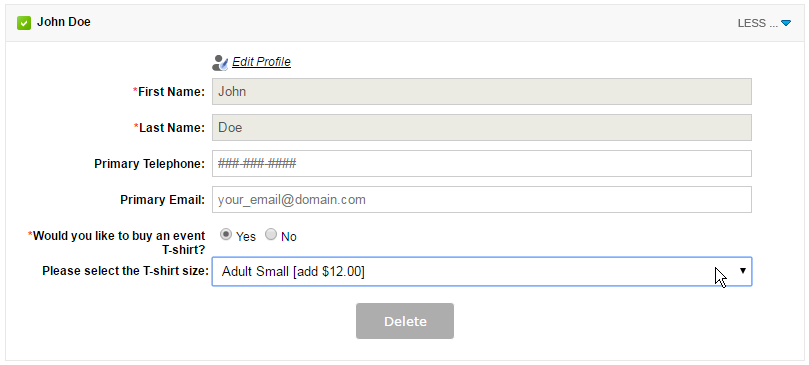809x365 pixels.
Task: Focus the First Name field containing John
Action: (481, 91)
